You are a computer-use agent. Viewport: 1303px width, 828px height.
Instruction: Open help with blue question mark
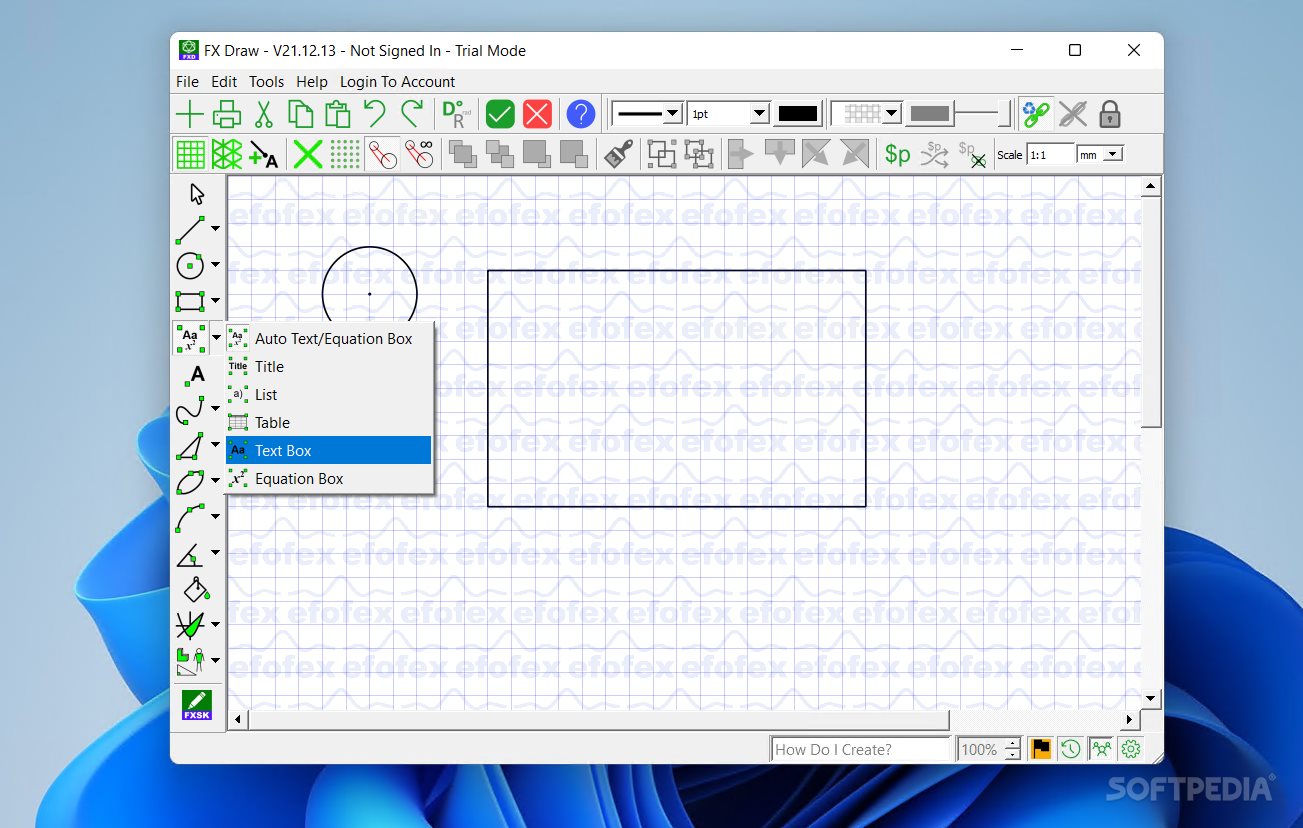(x=581, y=114)
